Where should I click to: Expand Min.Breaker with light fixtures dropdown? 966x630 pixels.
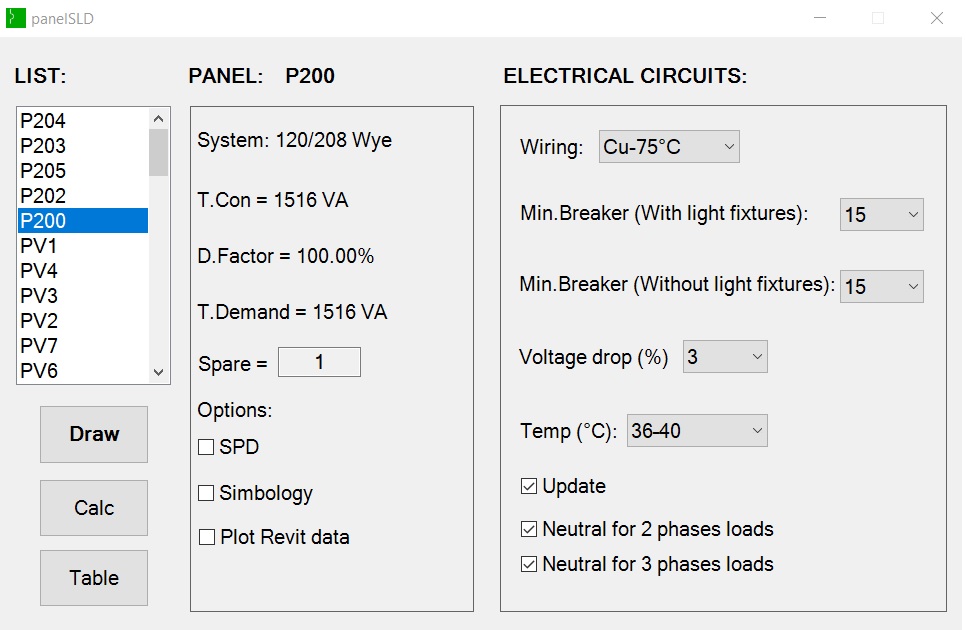click(881, 215)
